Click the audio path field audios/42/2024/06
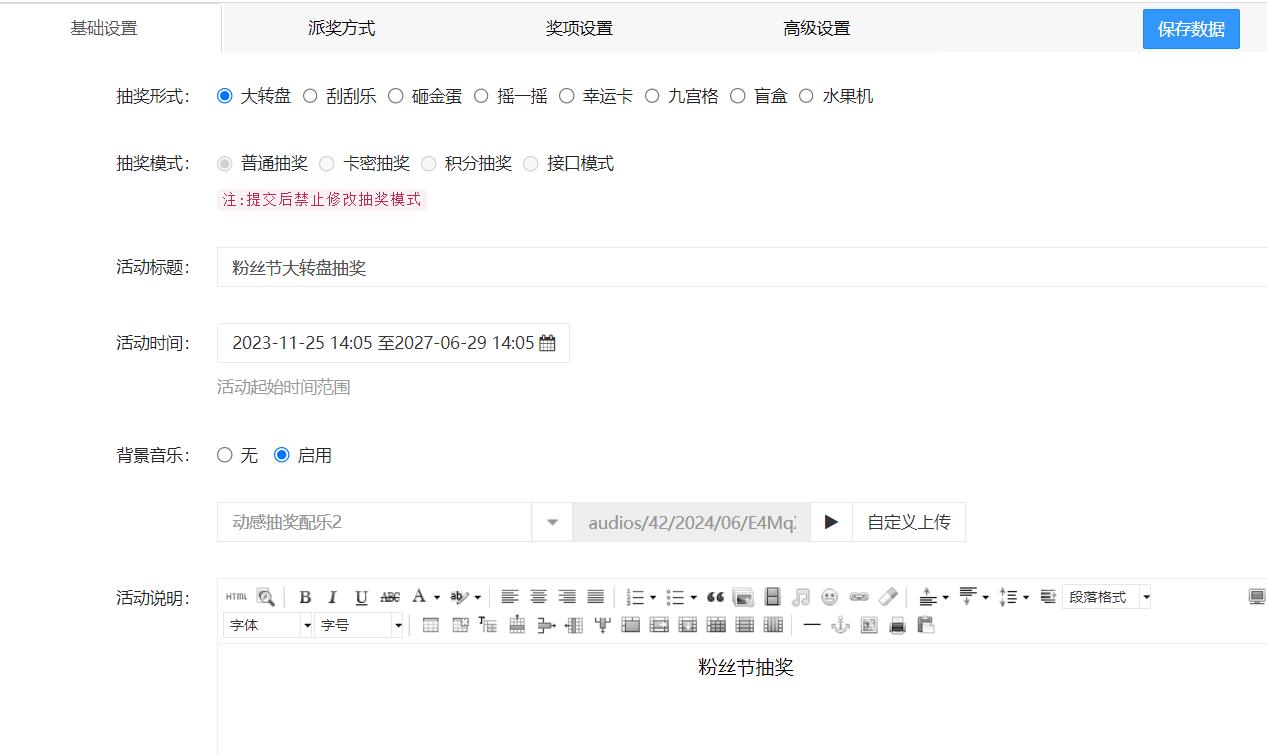The height and width of the screenshot is (755, 1267). 692,522
